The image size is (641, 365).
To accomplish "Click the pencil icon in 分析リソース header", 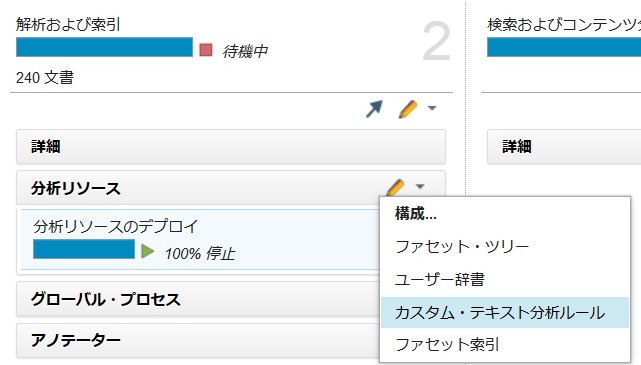I will pos(395,187).
